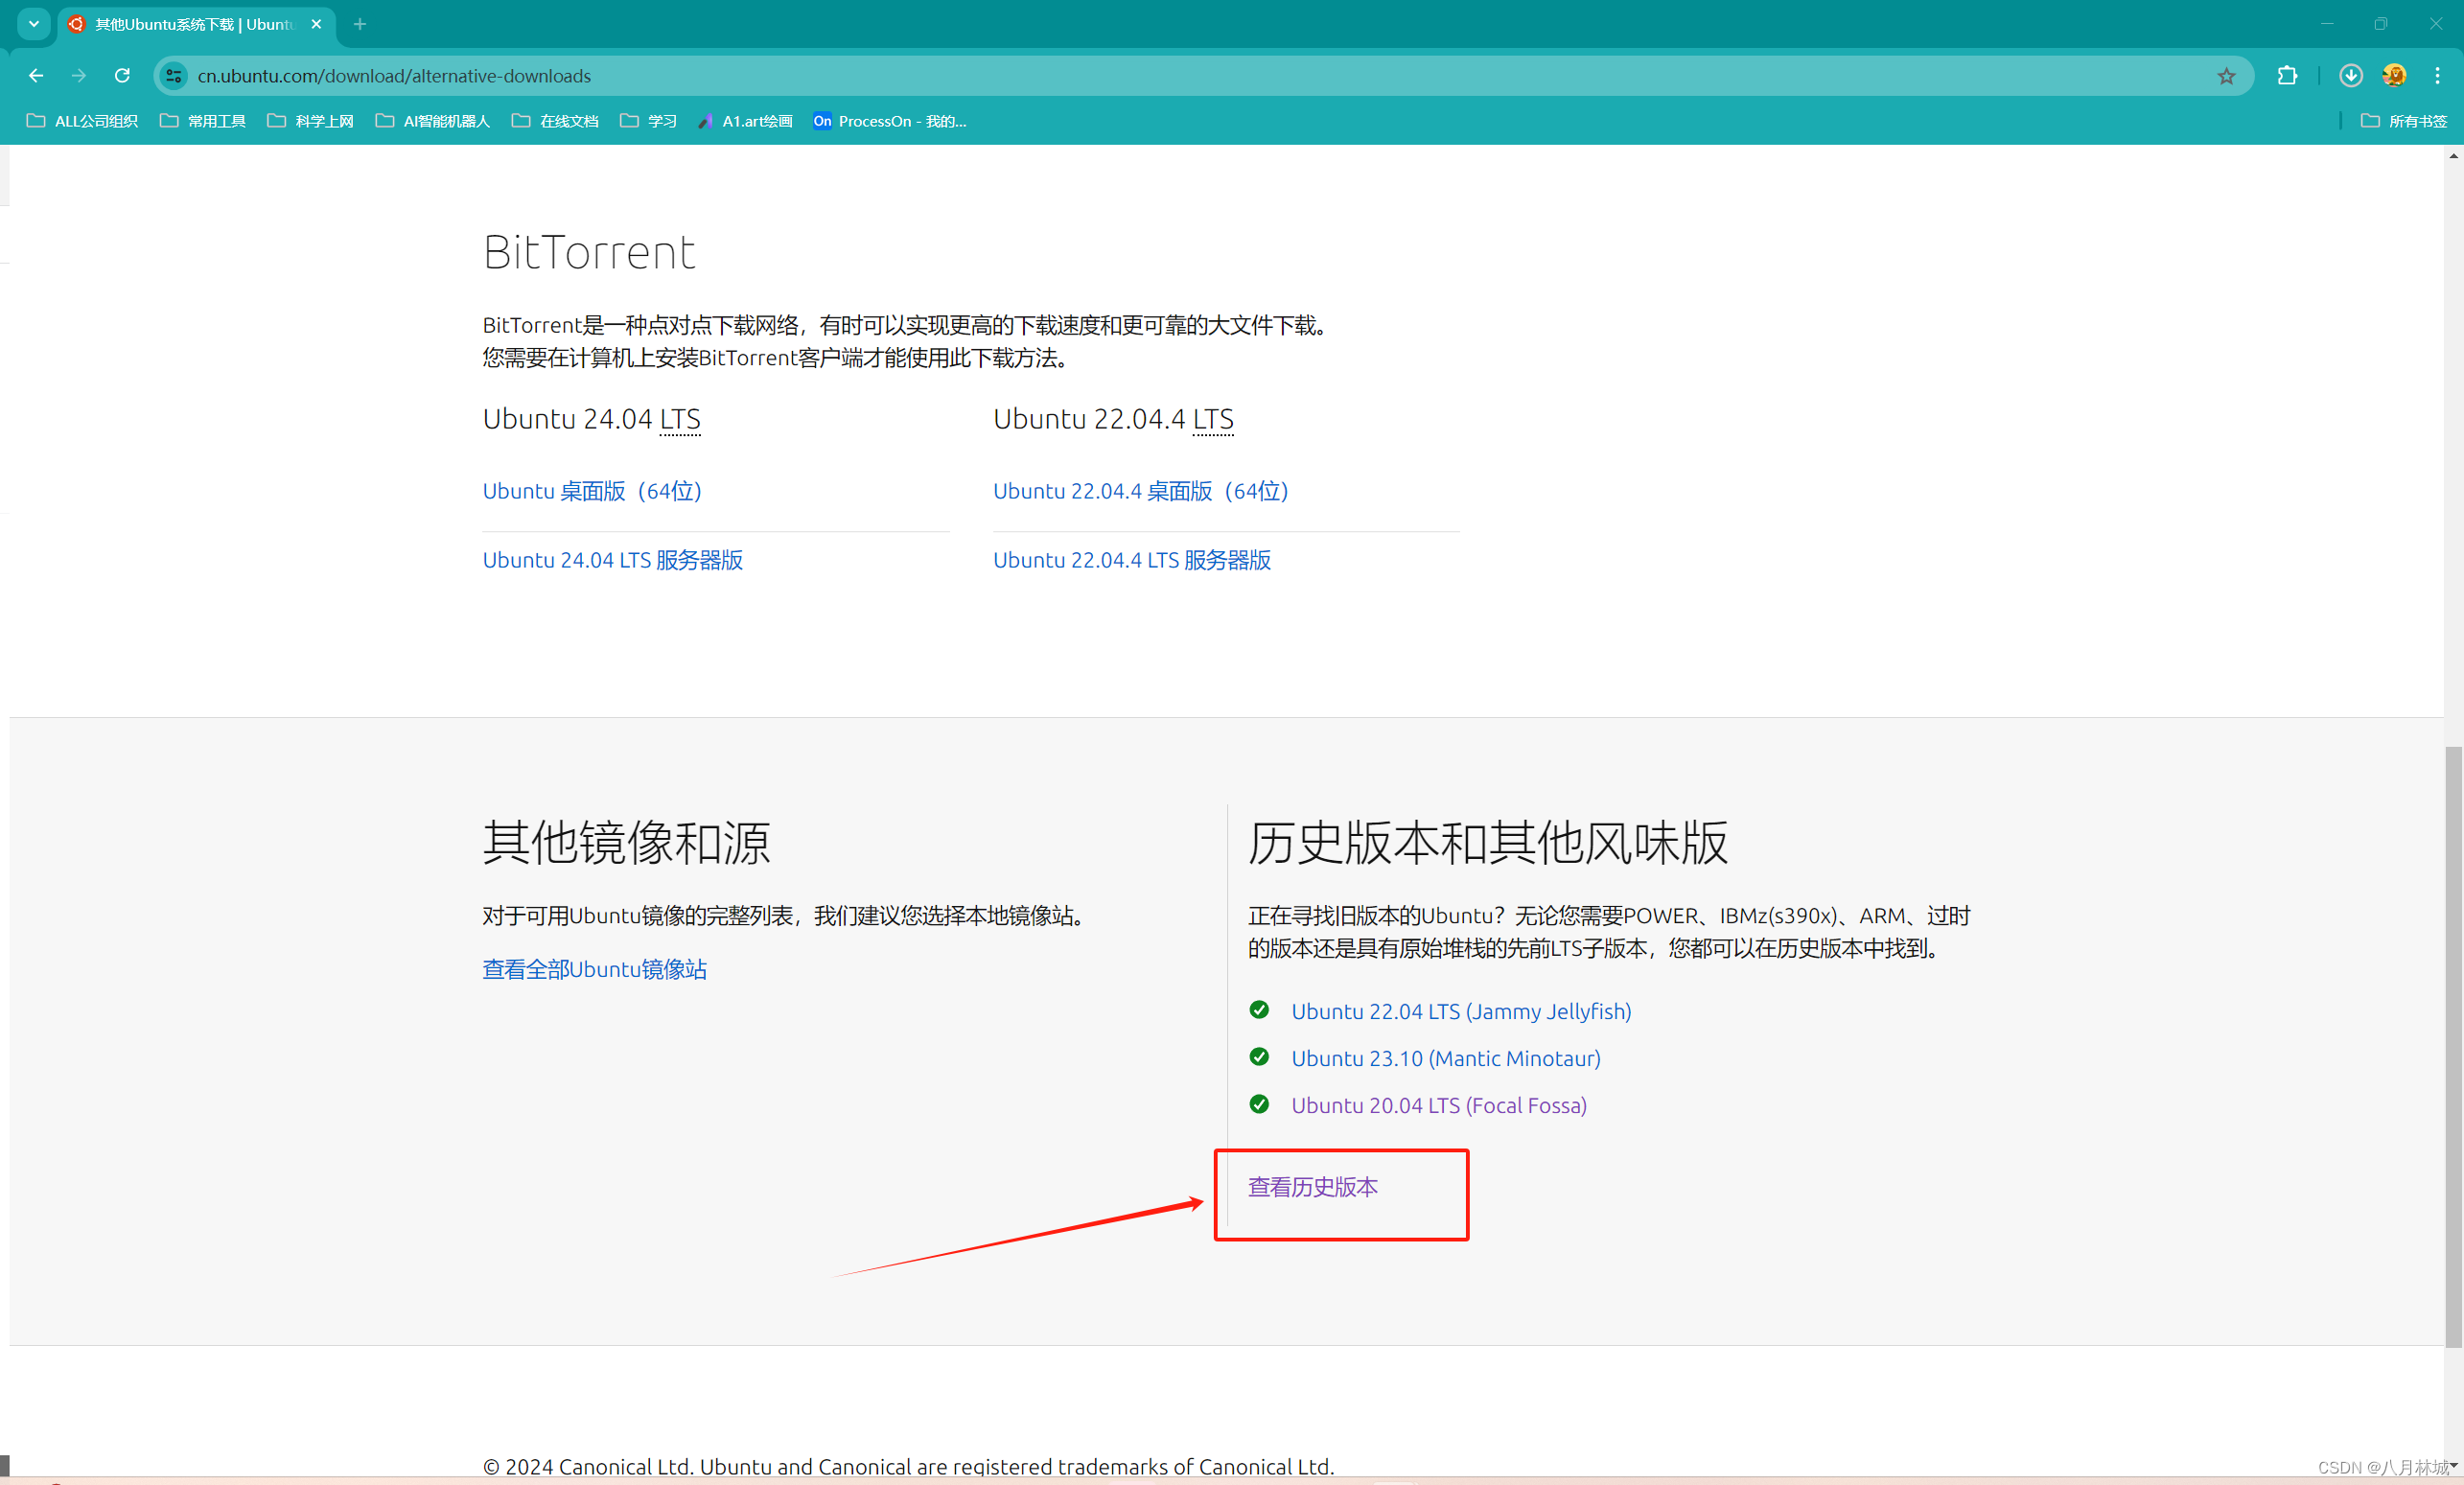
Task: Click the site information icon
Action: [x=174, y=76]
